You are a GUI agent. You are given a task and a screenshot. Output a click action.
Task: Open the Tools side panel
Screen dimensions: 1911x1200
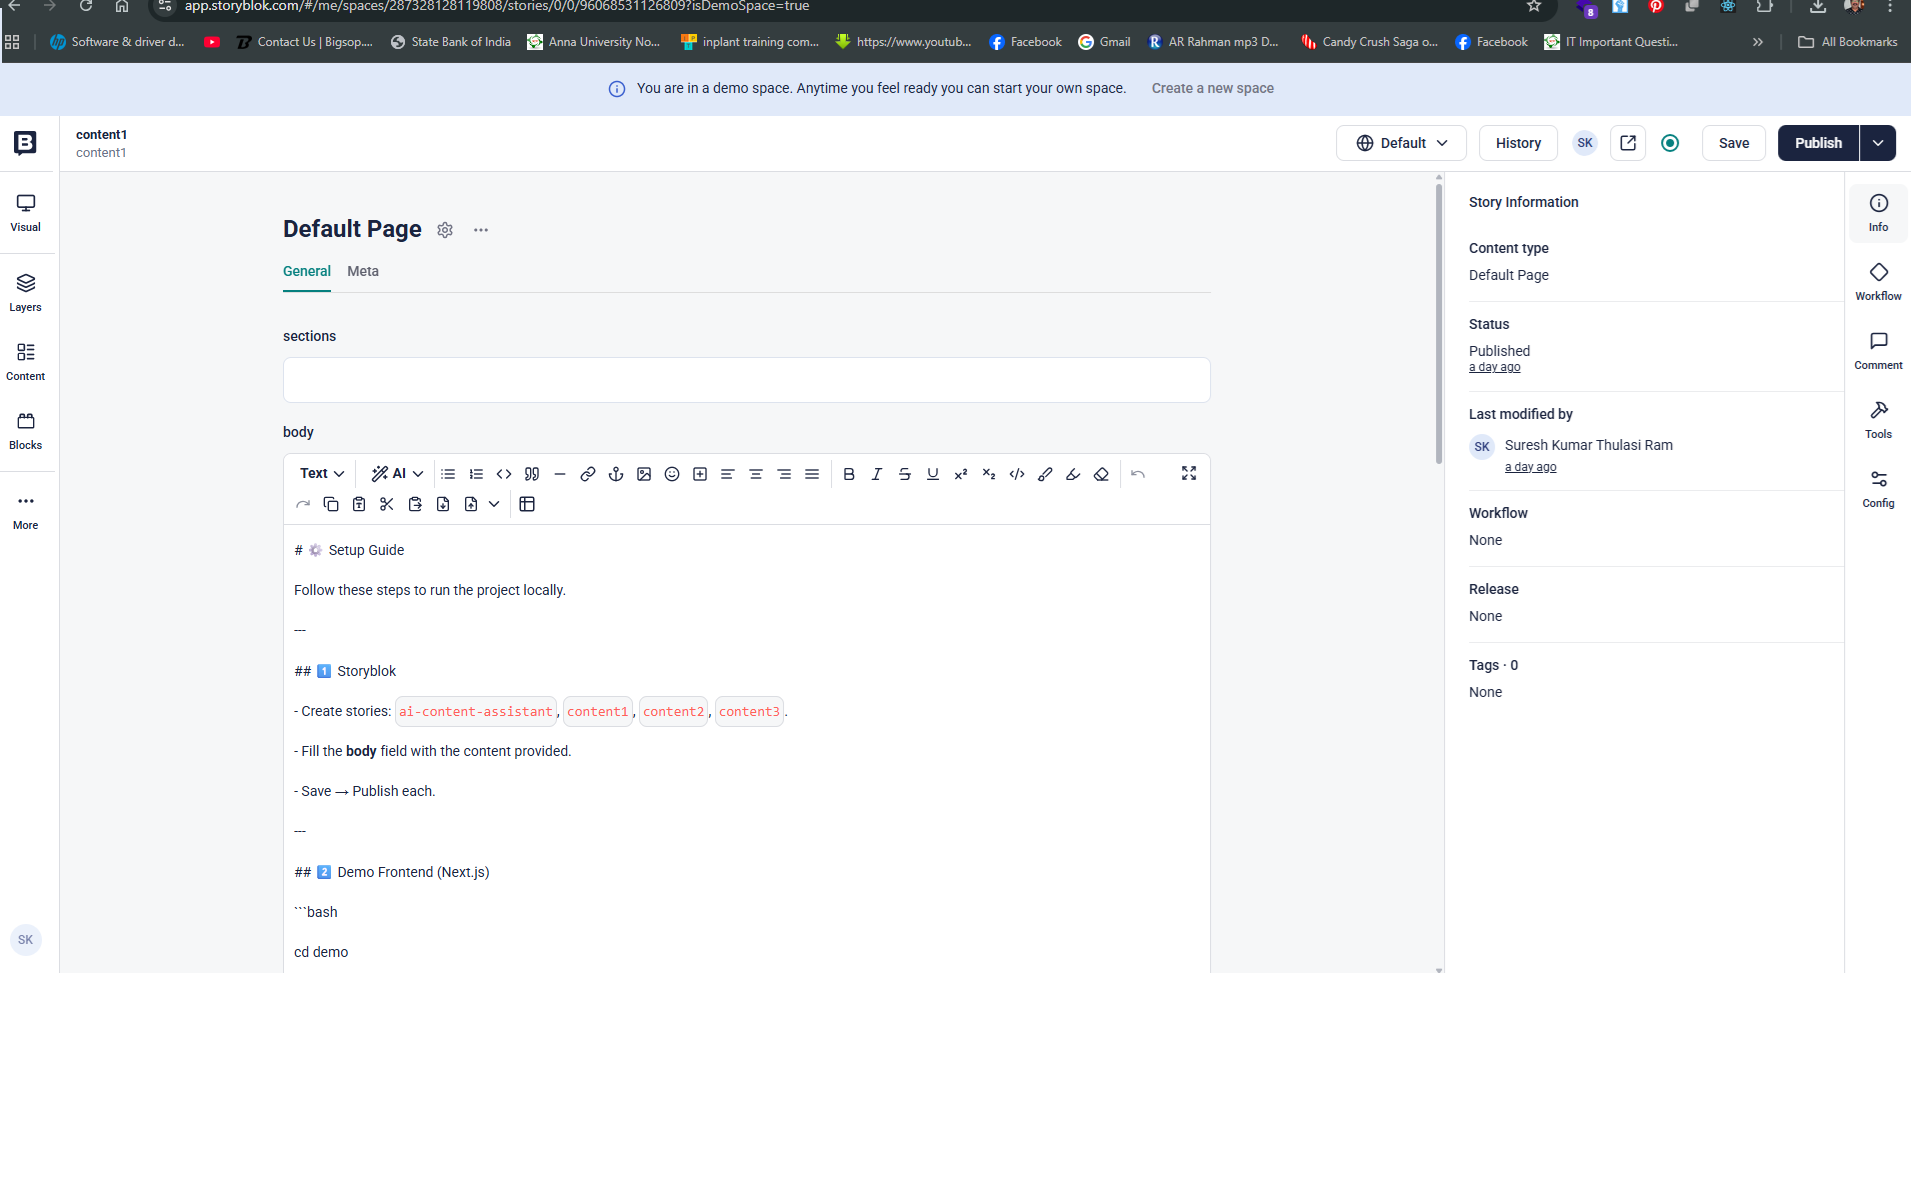click(1878, 419)
